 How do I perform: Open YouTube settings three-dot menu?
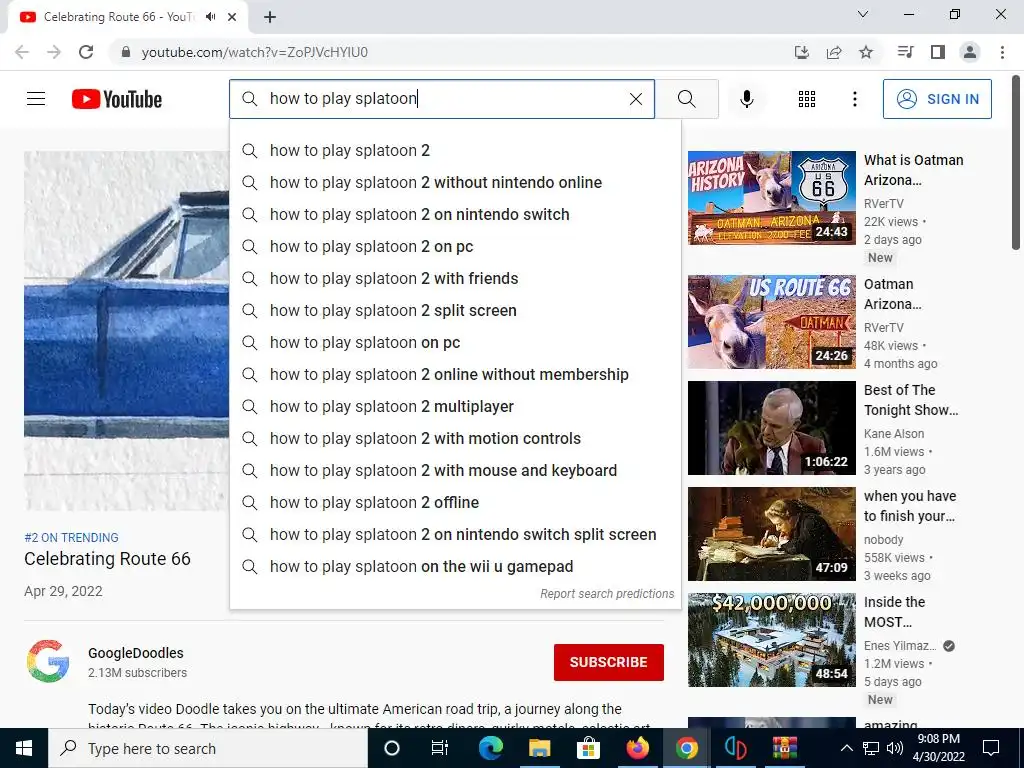(x=854, y=99)
